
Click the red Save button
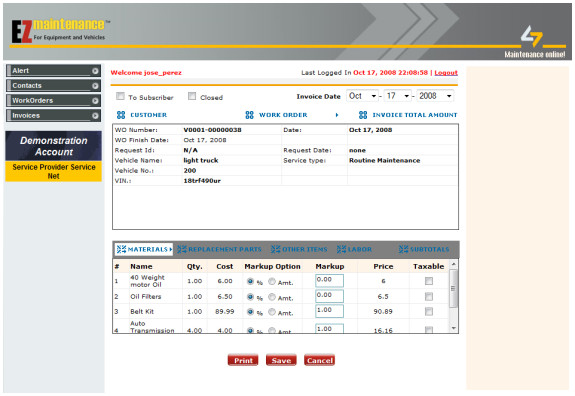coord(281,360)
